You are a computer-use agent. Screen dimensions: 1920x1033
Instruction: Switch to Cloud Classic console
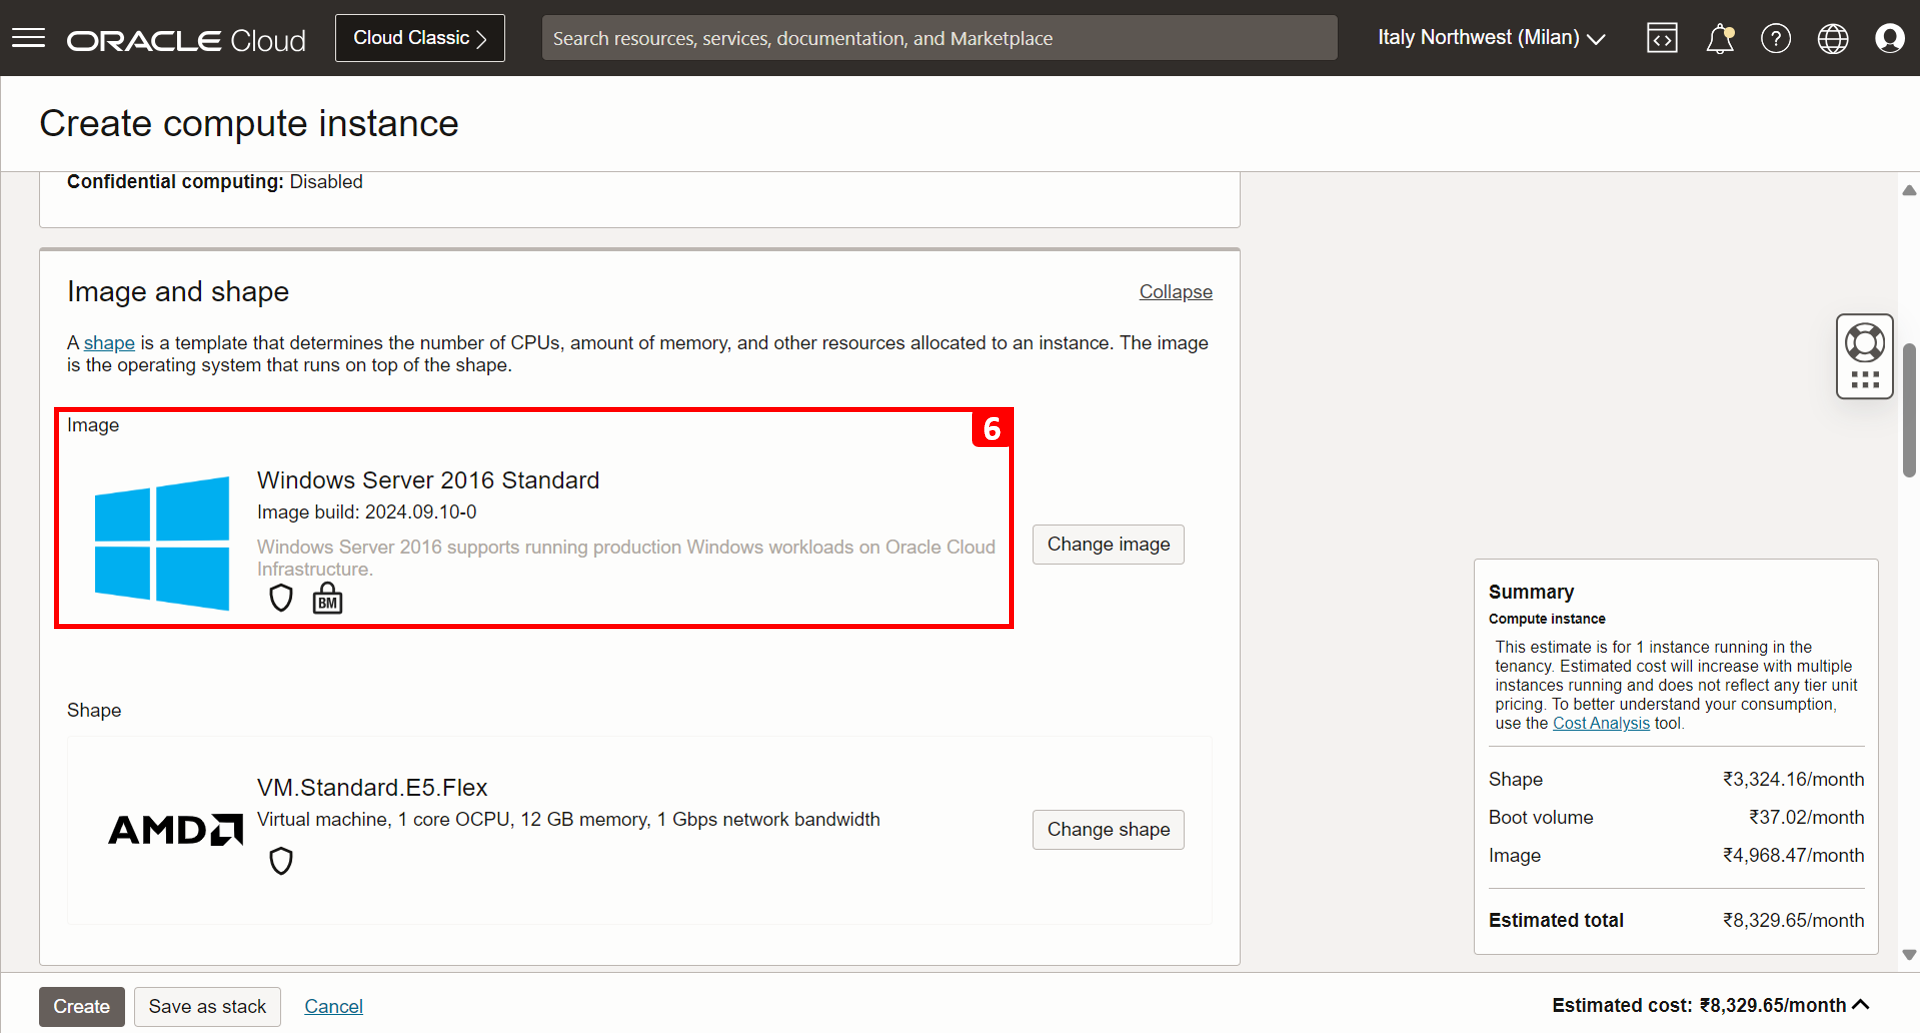(420, 38)
